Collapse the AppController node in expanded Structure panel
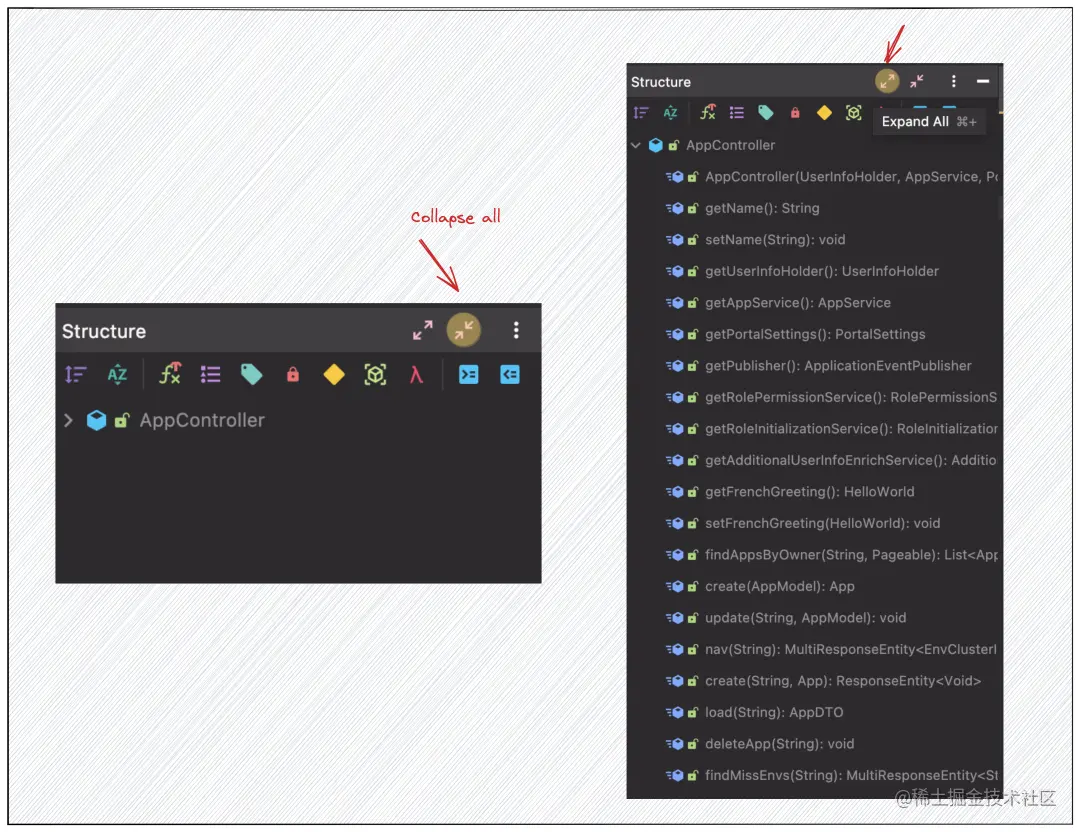Image resolution: width=1080 pixels, height=832 pixels. 636,145
